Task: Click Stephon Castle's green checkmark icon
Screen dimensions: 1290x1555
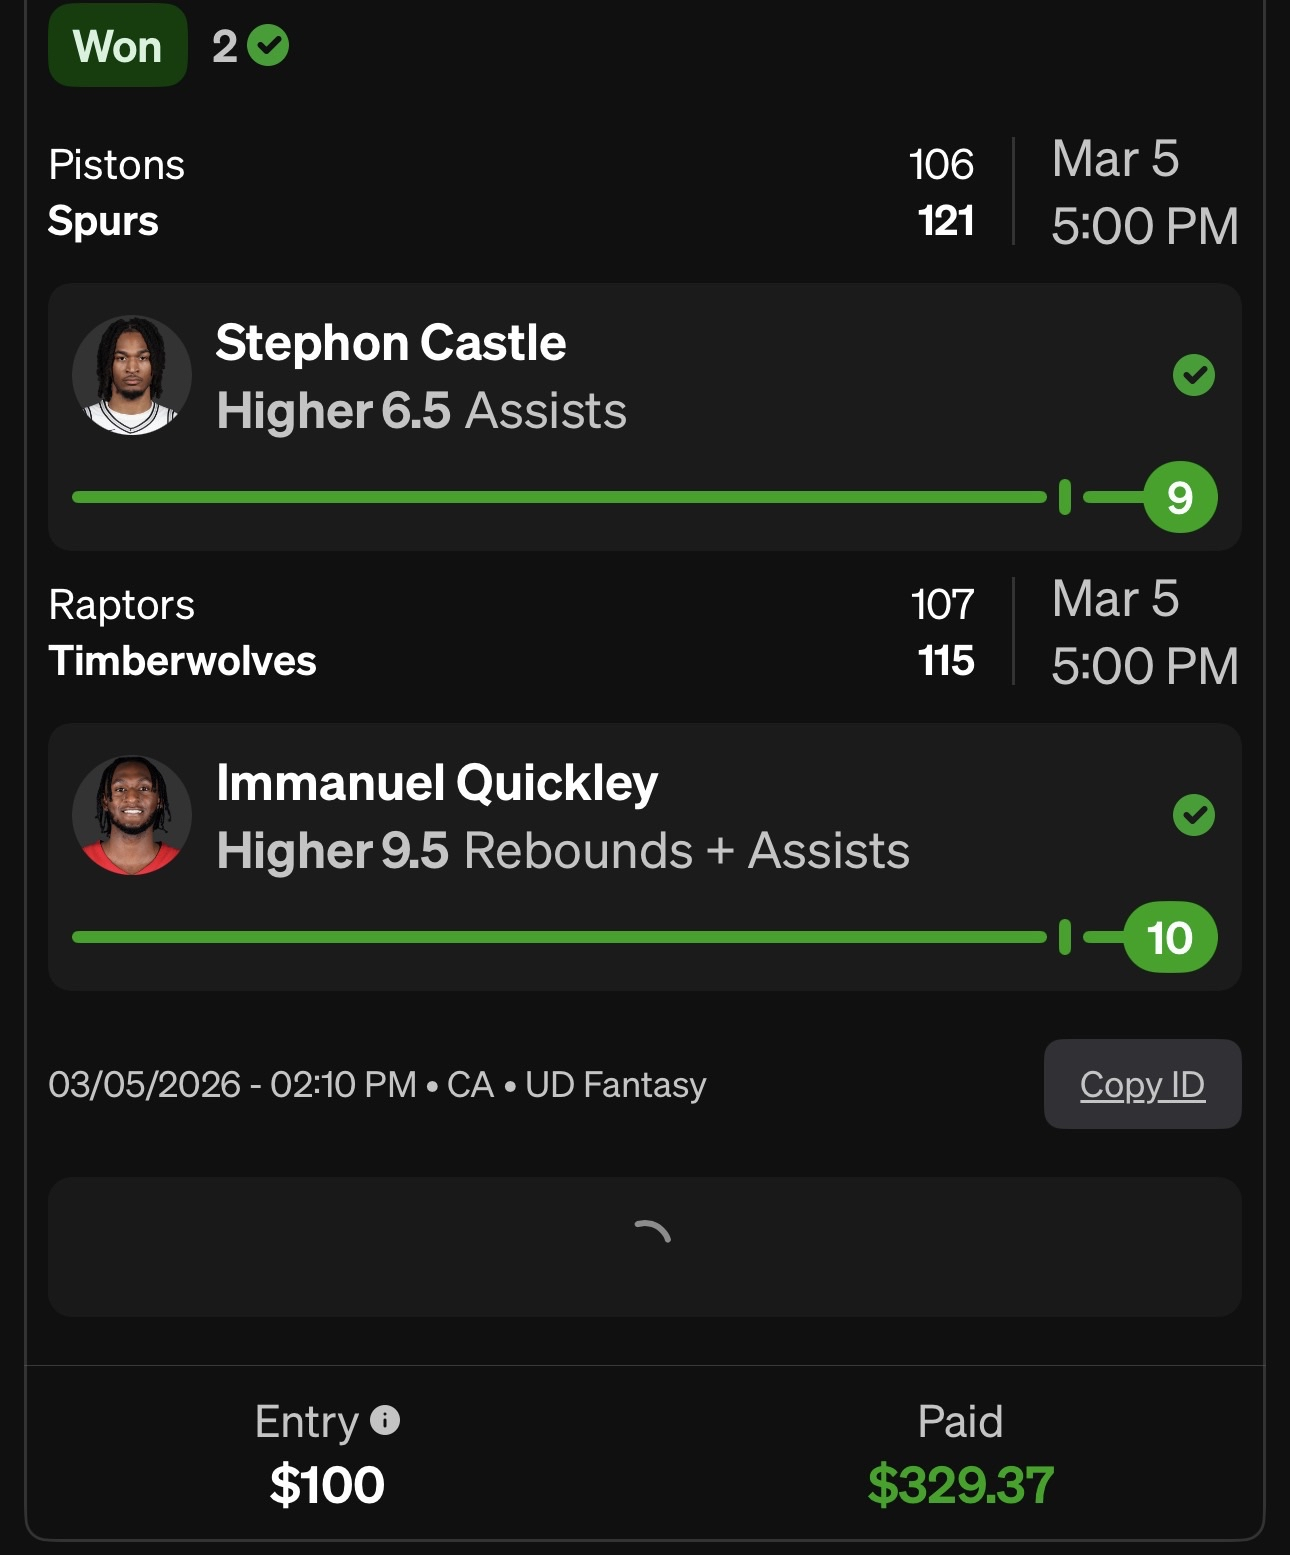Action: [1193, 376]
